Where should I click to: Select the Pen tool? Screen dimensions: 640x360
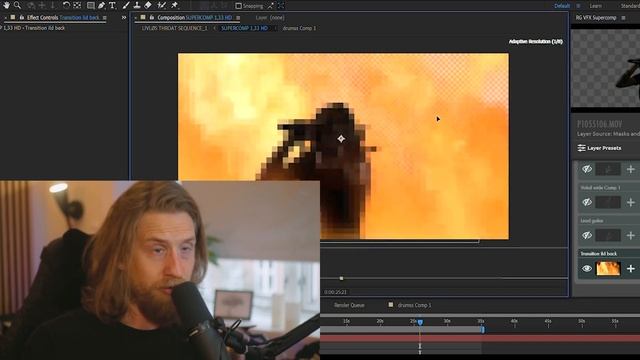(x=101, y=5)
